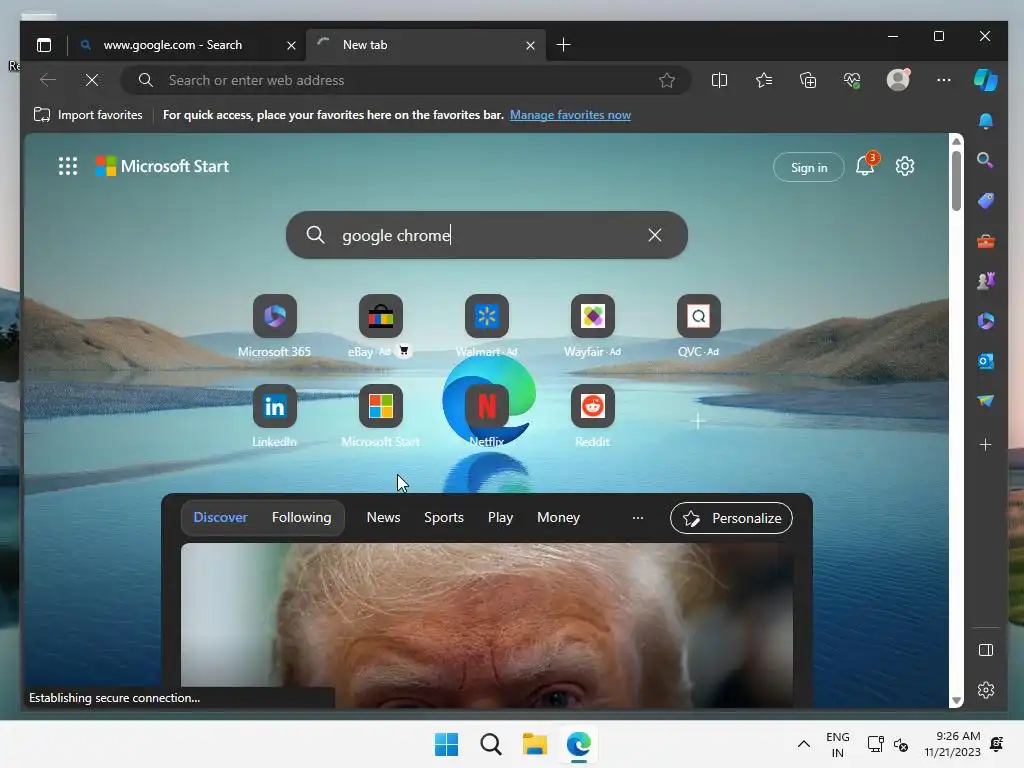Image resolution: width=1024 pixels, height=768 pixels.
Task: Add a new quick link site
Action: click(697, 421)
